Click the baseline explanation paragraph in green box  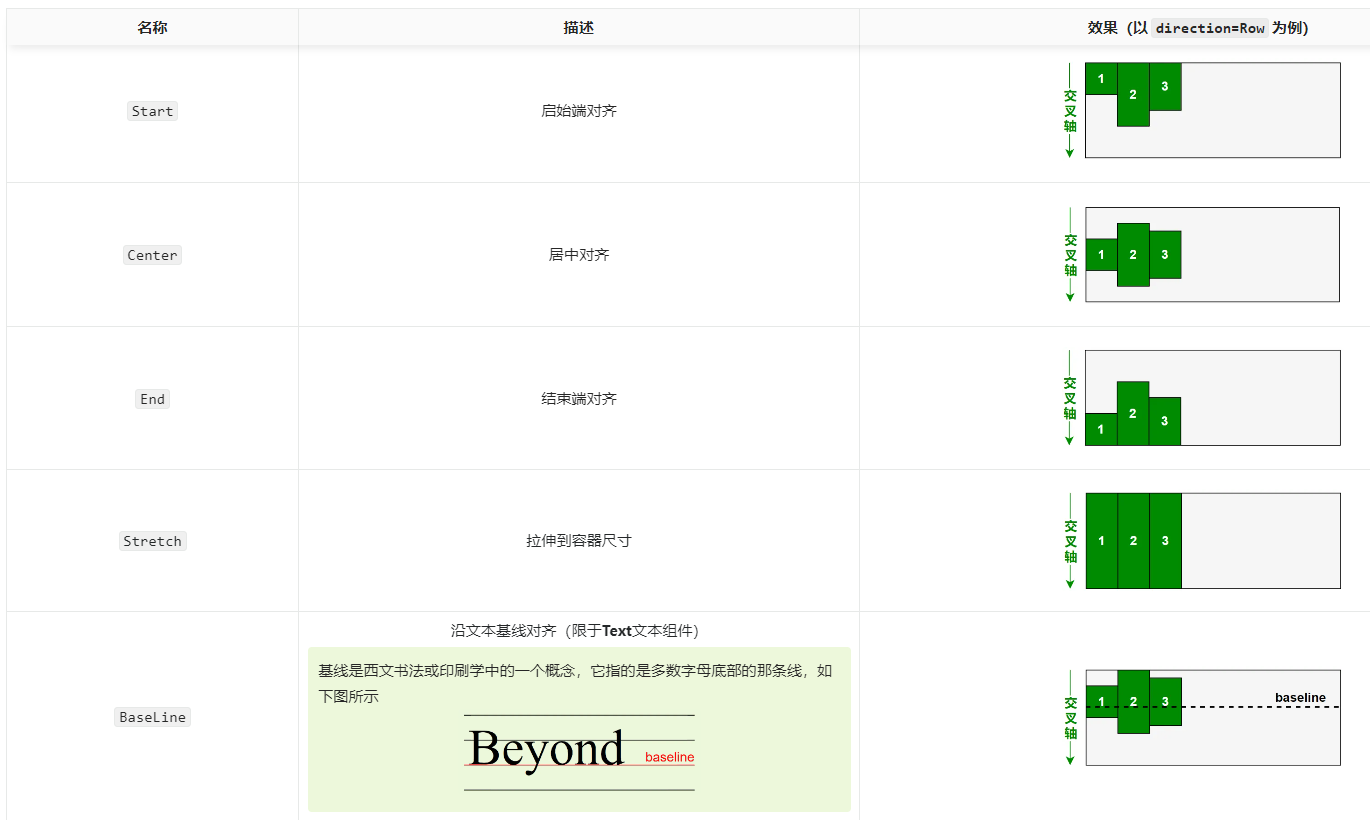[x=575, y=683]
